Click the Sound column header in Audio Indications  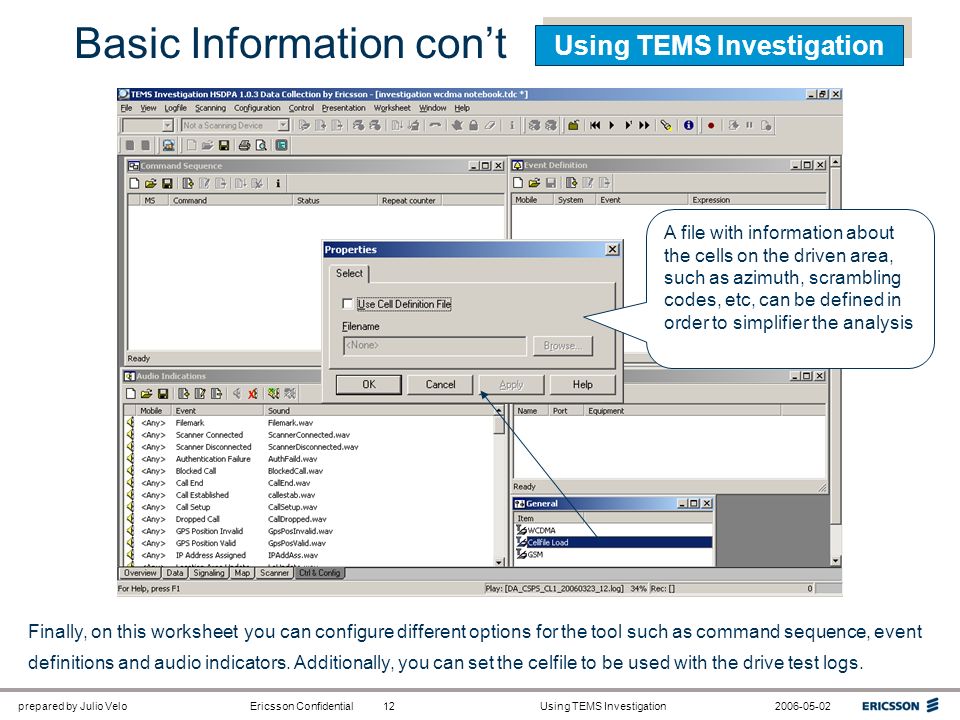coord(378,411)
